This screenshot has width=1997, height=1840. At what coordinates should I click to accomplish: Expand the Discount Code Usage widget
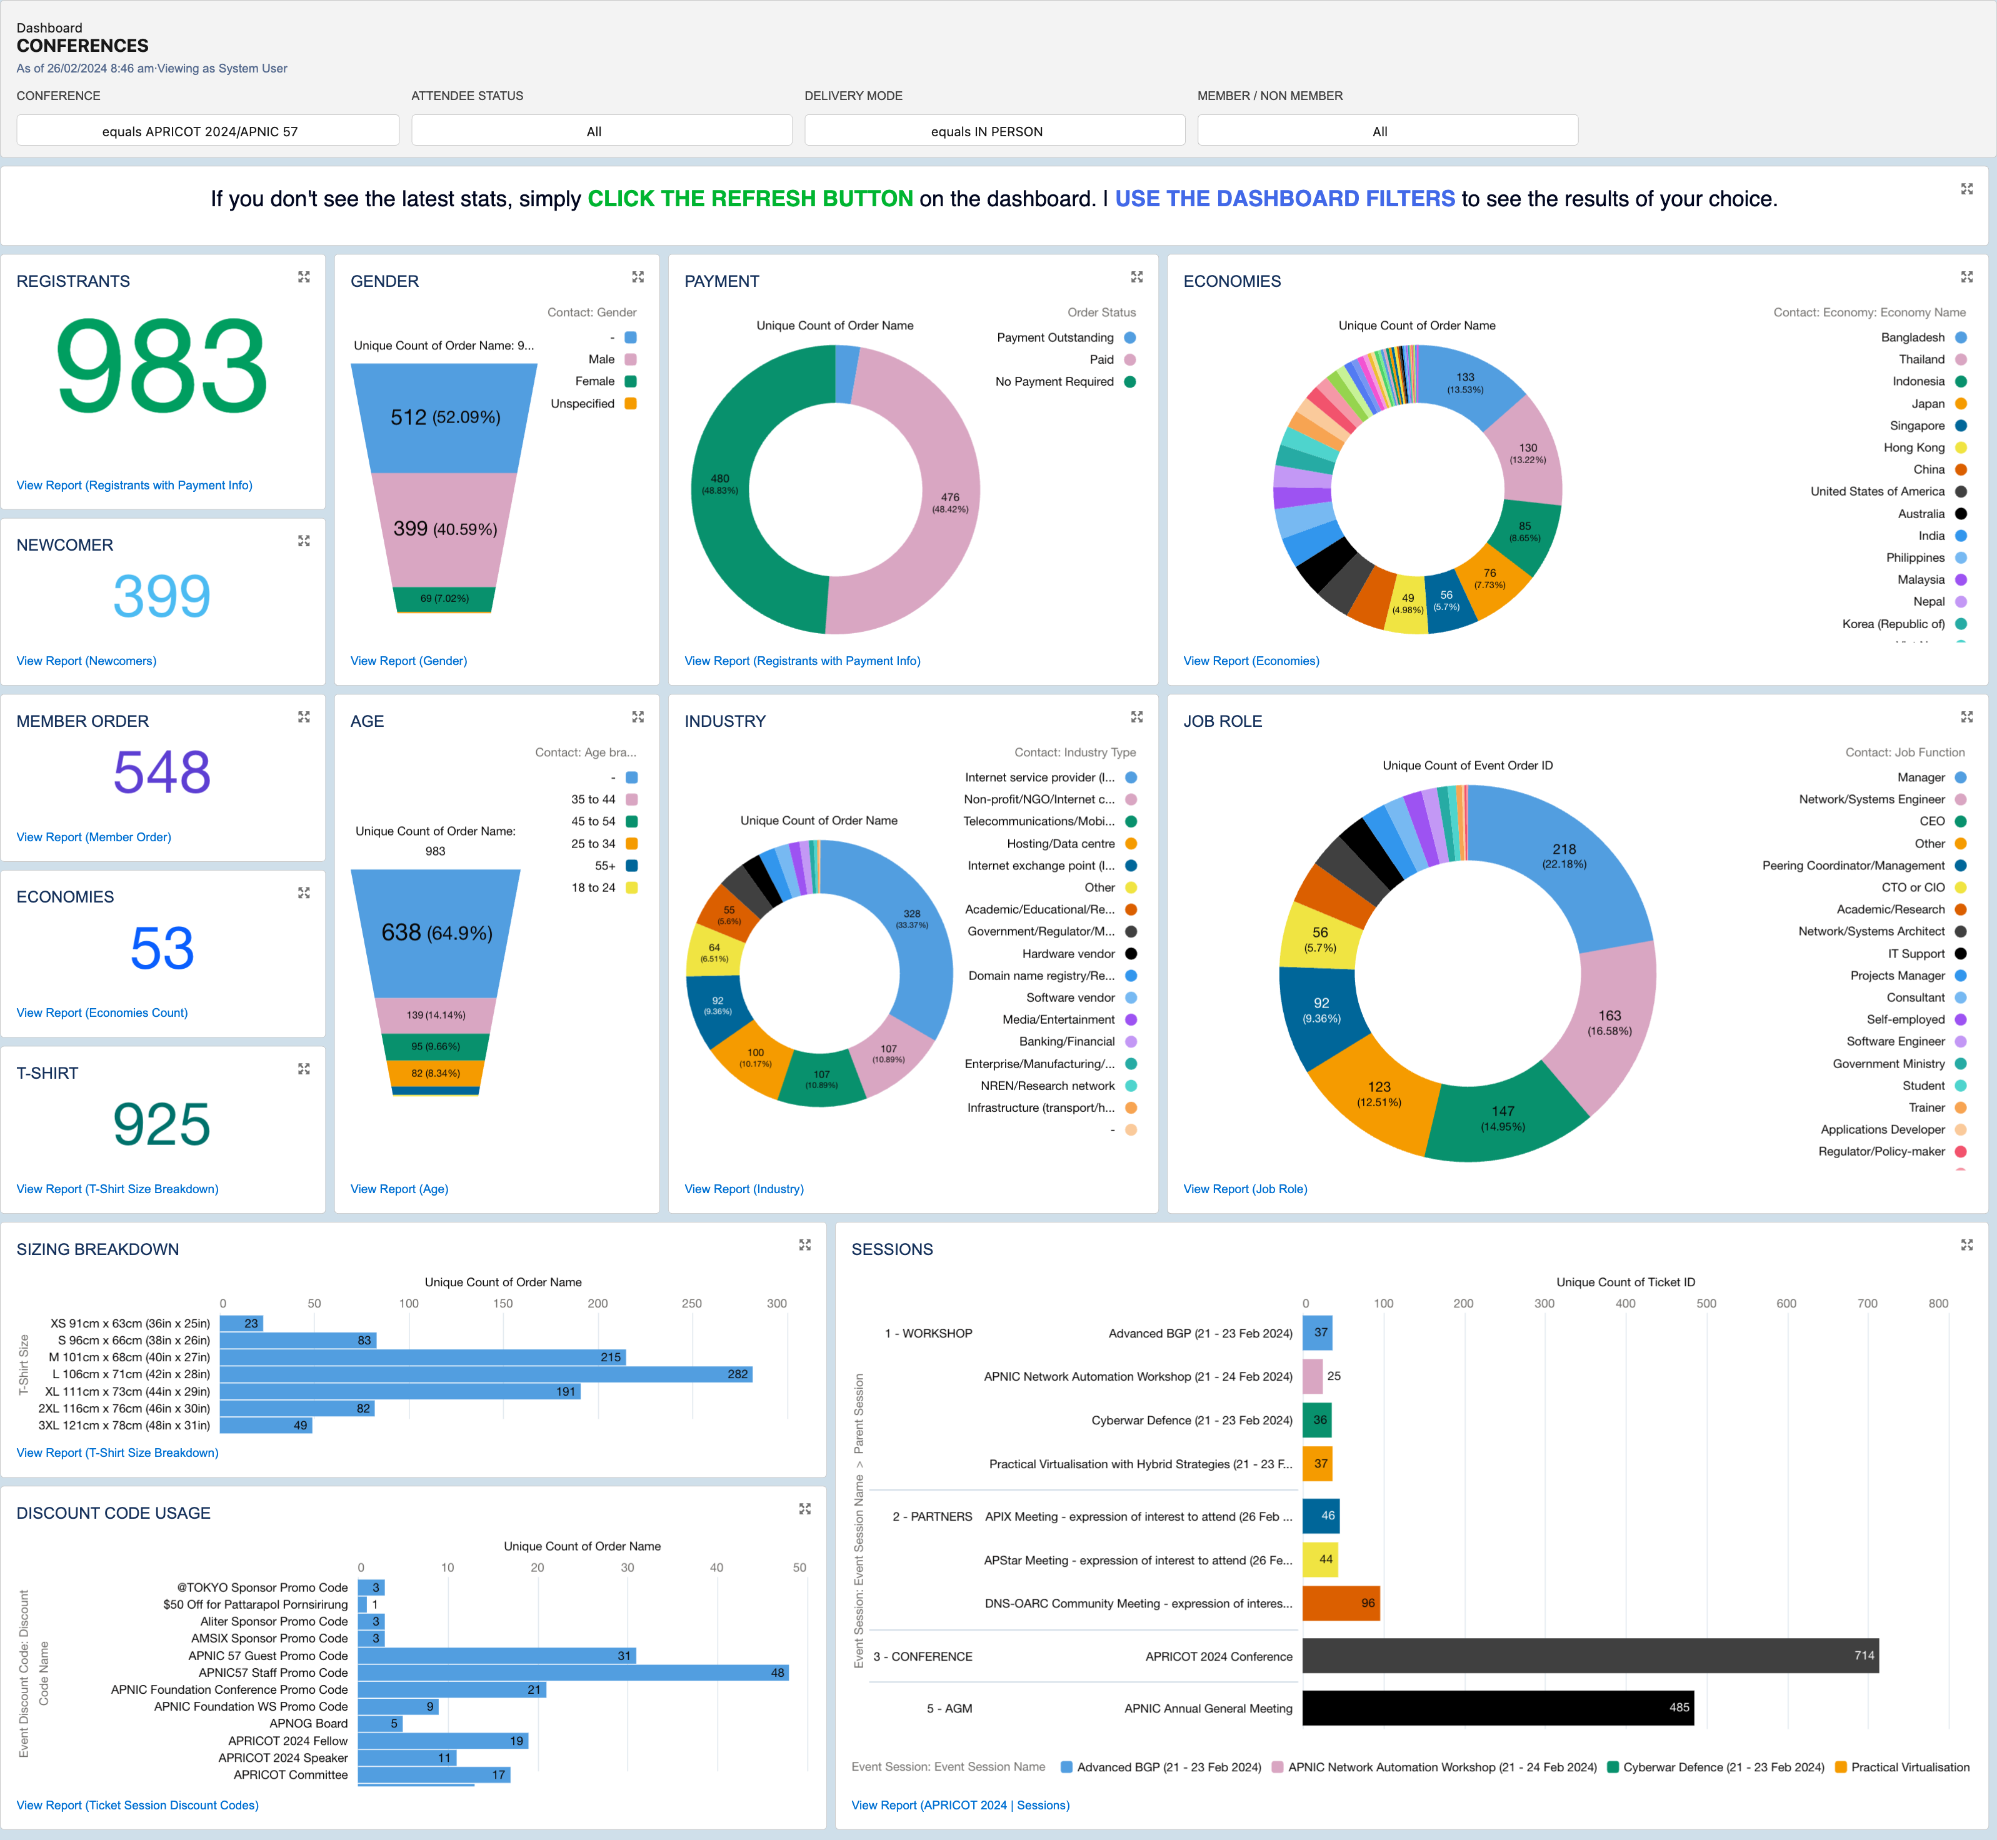pos(805,1509)
